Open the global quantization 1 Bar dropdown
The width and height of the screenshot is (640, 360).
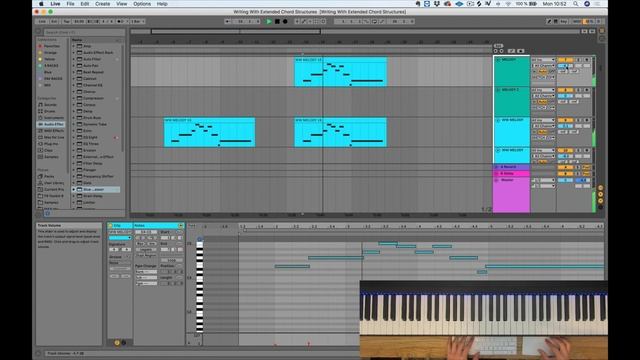point(138,21)
